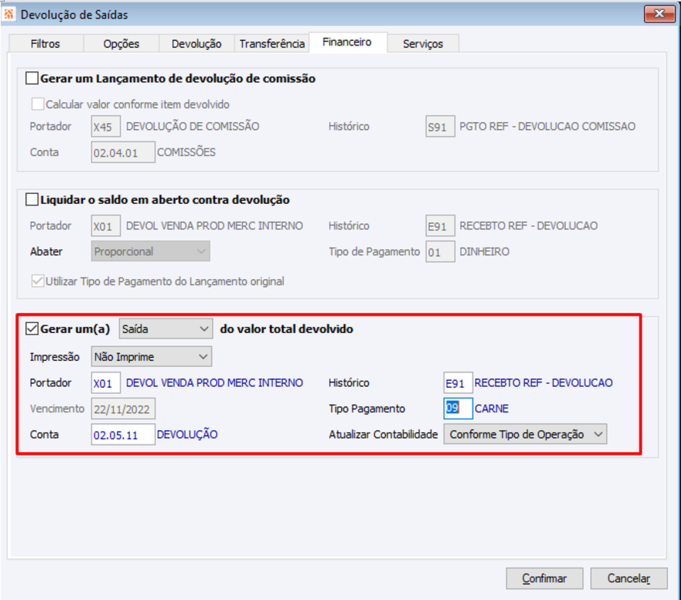Click the Confirmar button
The width and height of the screenshot is (681, 600).
click(544, 578)
